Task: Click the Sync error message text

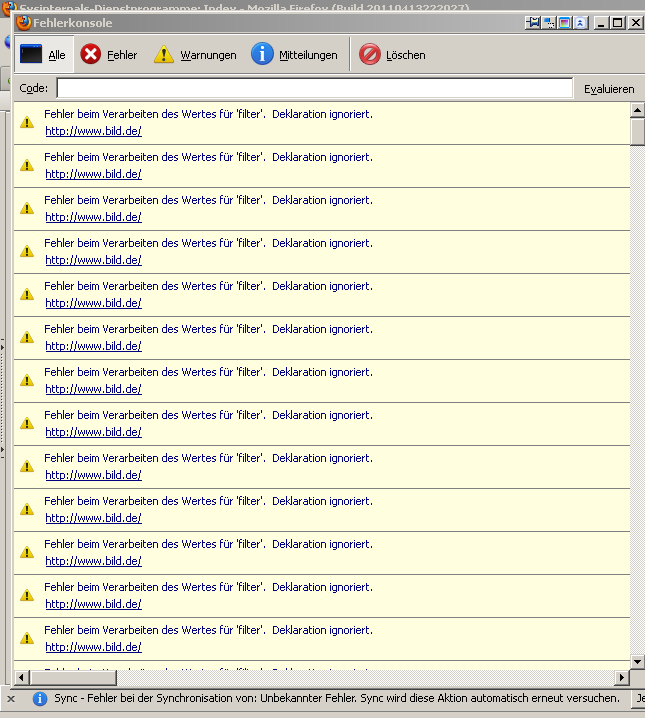Action: click(336, 698)
